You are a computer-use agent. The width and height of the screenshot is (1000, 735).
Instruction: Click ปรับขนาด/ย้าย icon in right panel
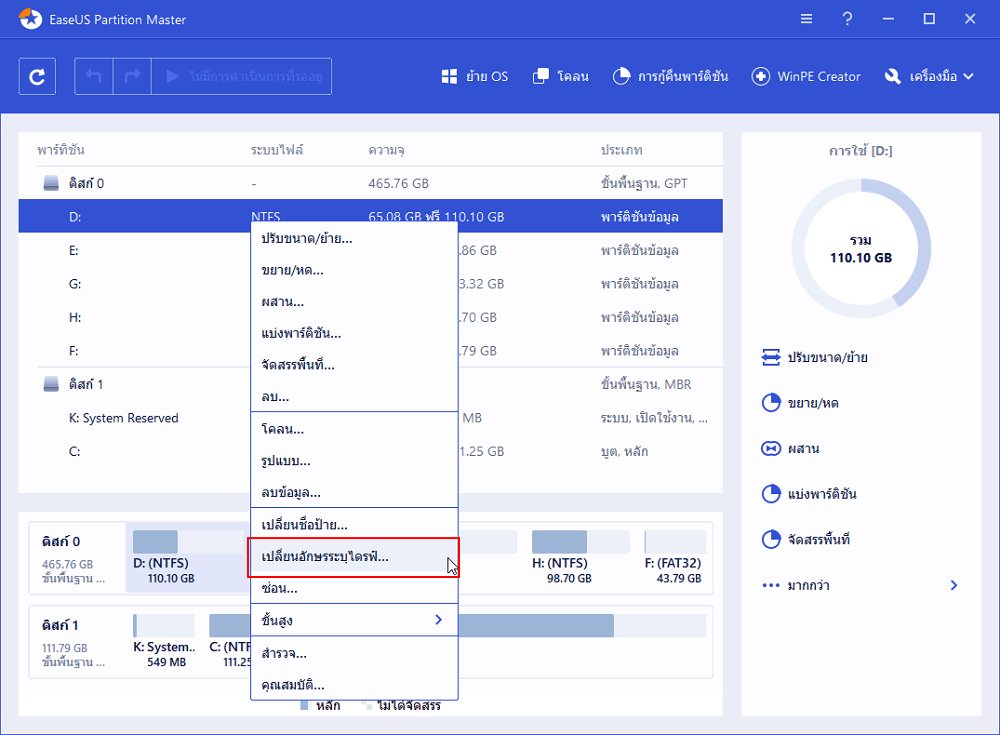tap(770, 357)
